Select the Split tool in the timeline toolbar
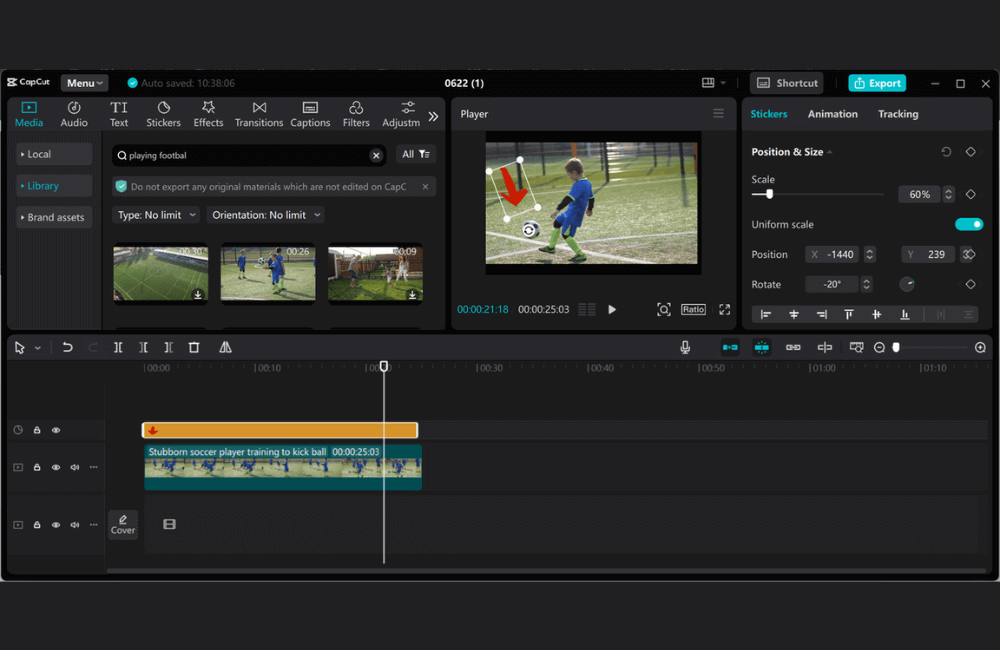Image resolution: width=1000 pixels, height=650 pixels. pyautogui.click(x=117, y=347)
